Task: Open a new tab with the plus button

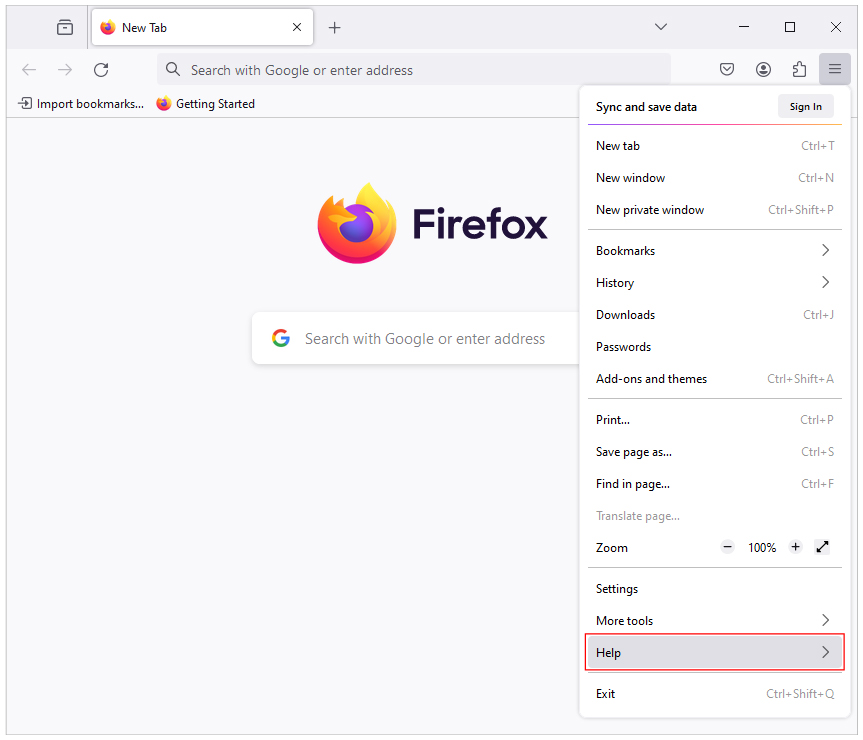Action: pyautogui.click(x=334, y=27)
